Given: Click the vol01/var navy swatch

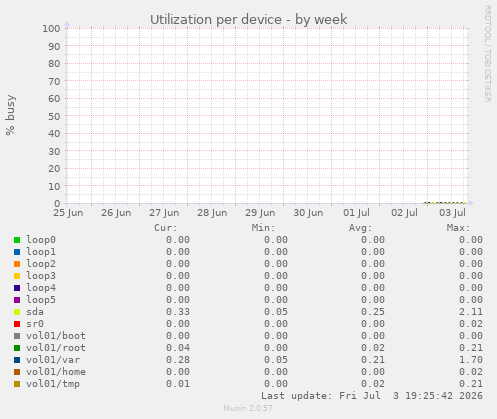Looking at the screenshot, I should 17,360.
